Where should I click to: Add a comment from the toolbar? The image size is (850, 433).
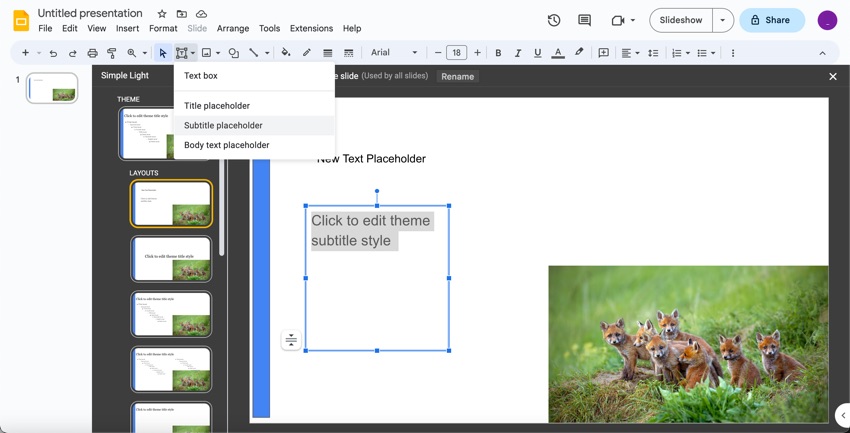[x=603, y=53]
